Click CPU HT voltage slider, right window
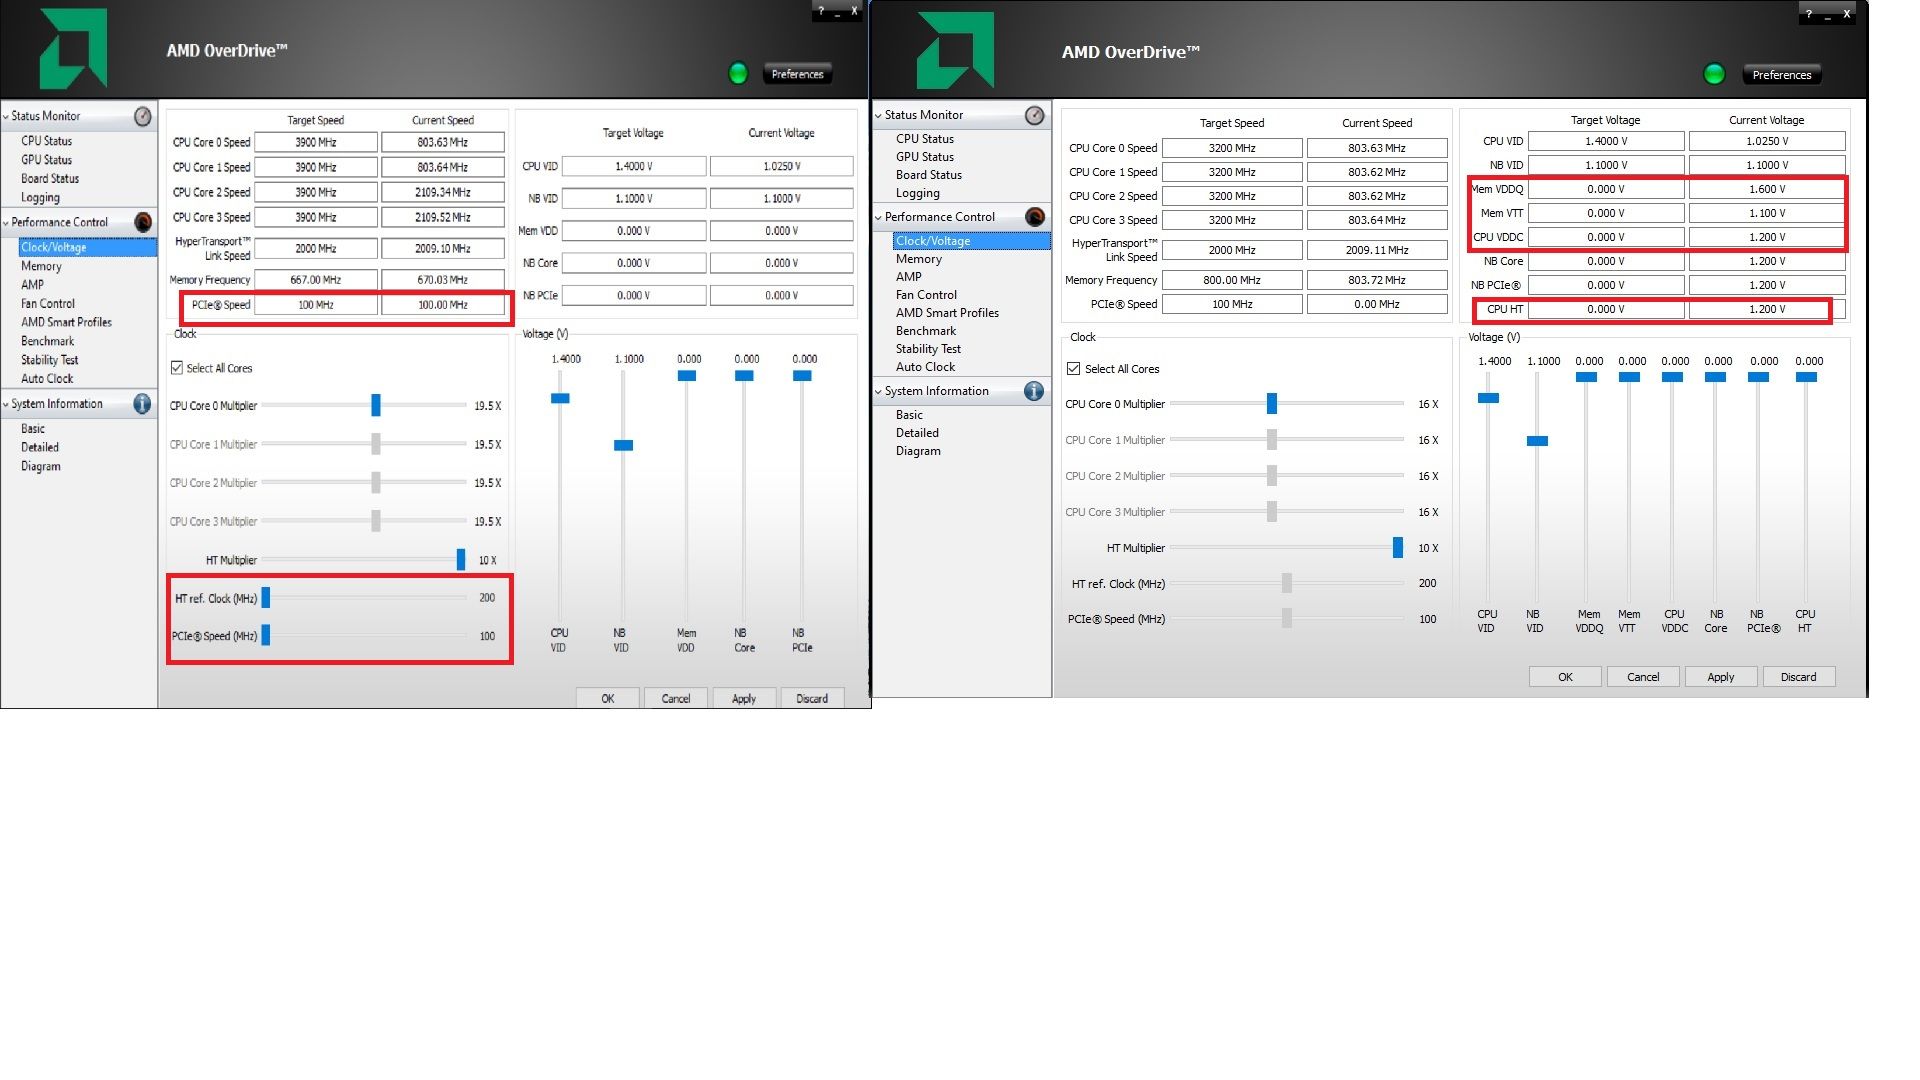This screenshot has height=1080, width=1920. click(x=1806, y=377)
